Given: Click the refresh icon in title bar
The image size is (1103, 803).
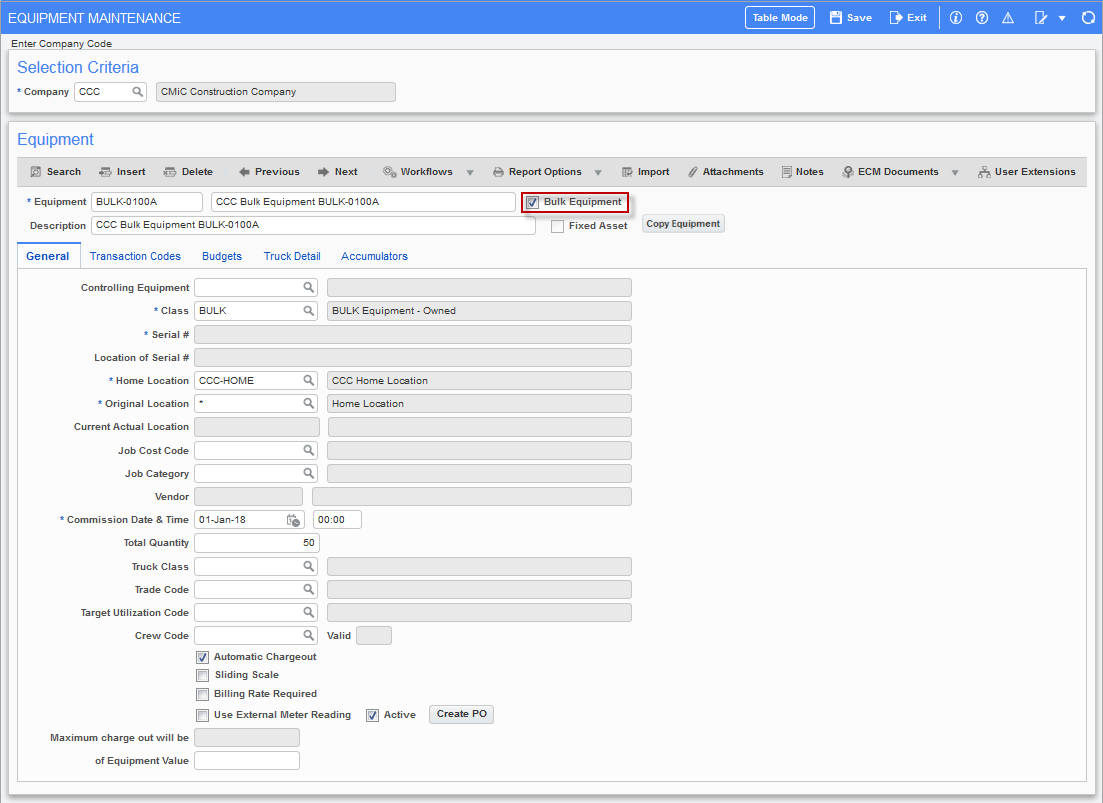Looking at the screenshot, I should point(1088,18).
